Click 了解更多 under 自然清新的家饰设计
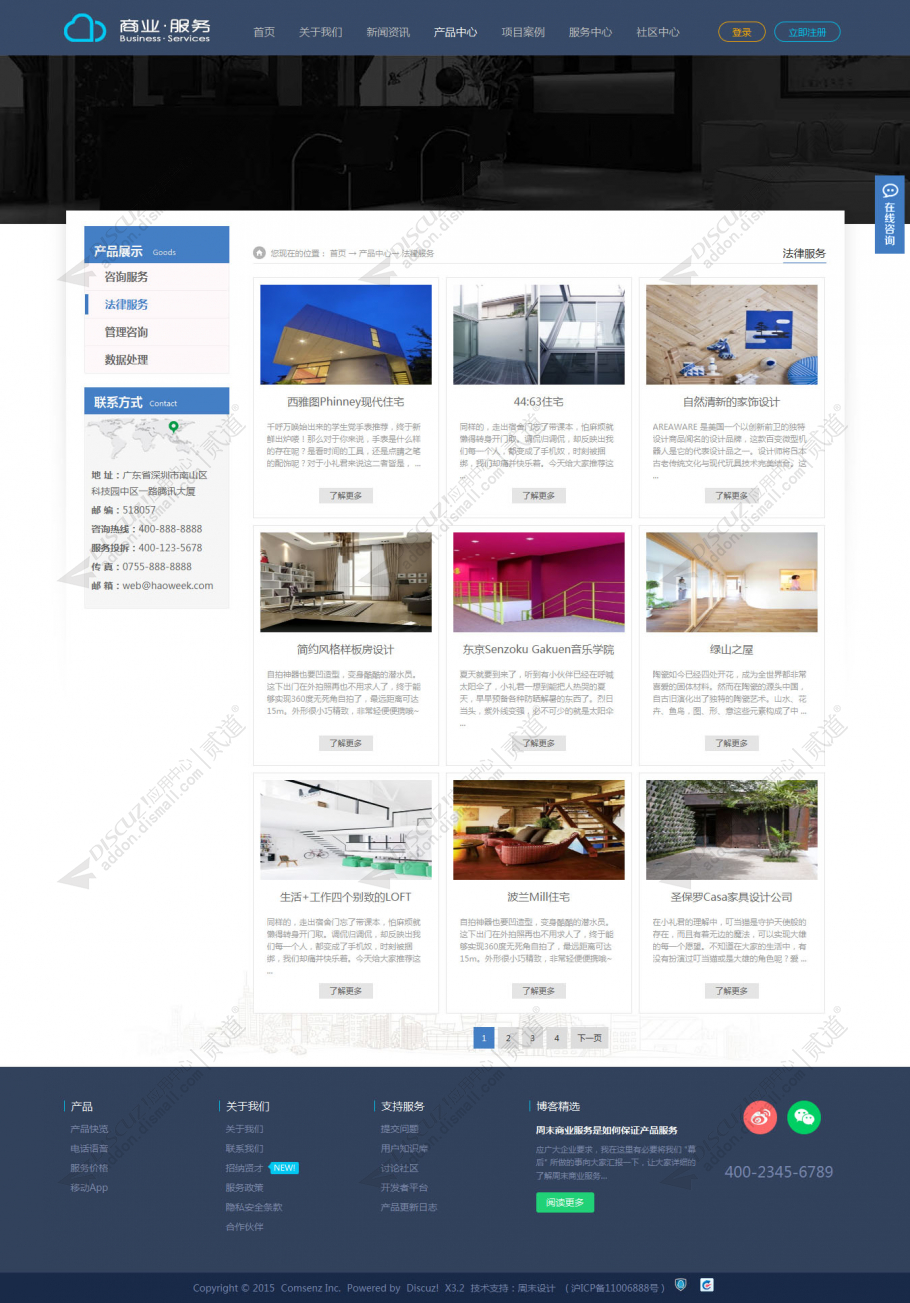Image resolution: width=910 pixels, height=1303 pixels. 732,495
